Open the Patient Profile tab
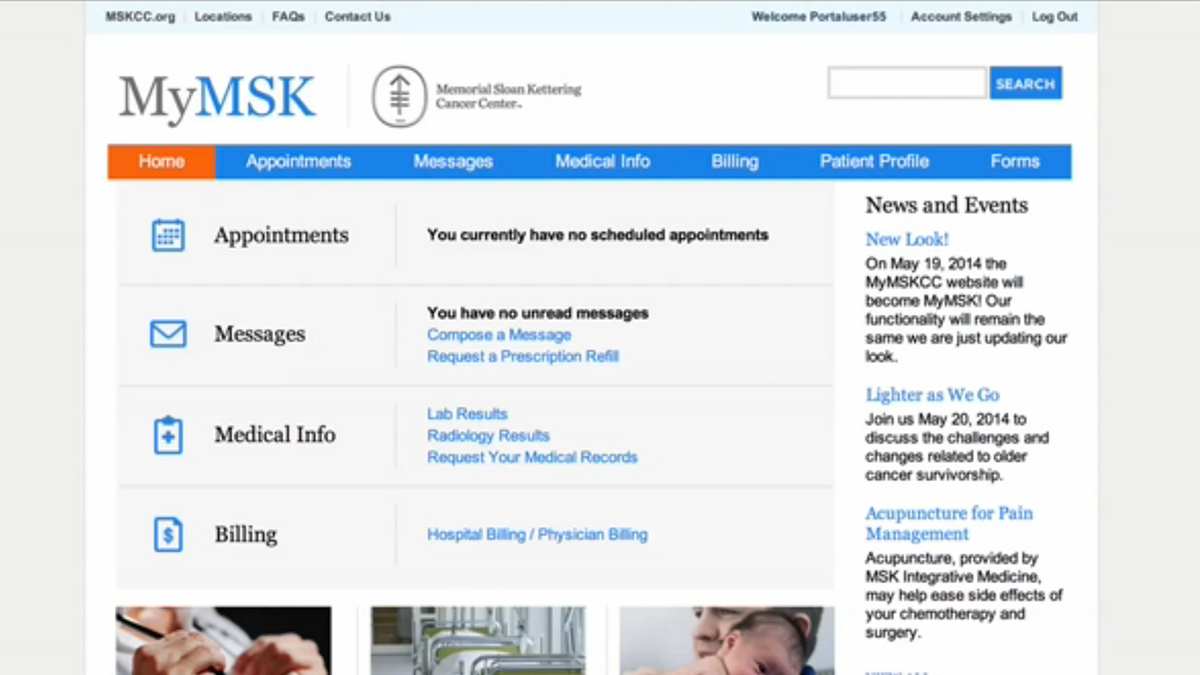1200x675 pixels. 874,161
